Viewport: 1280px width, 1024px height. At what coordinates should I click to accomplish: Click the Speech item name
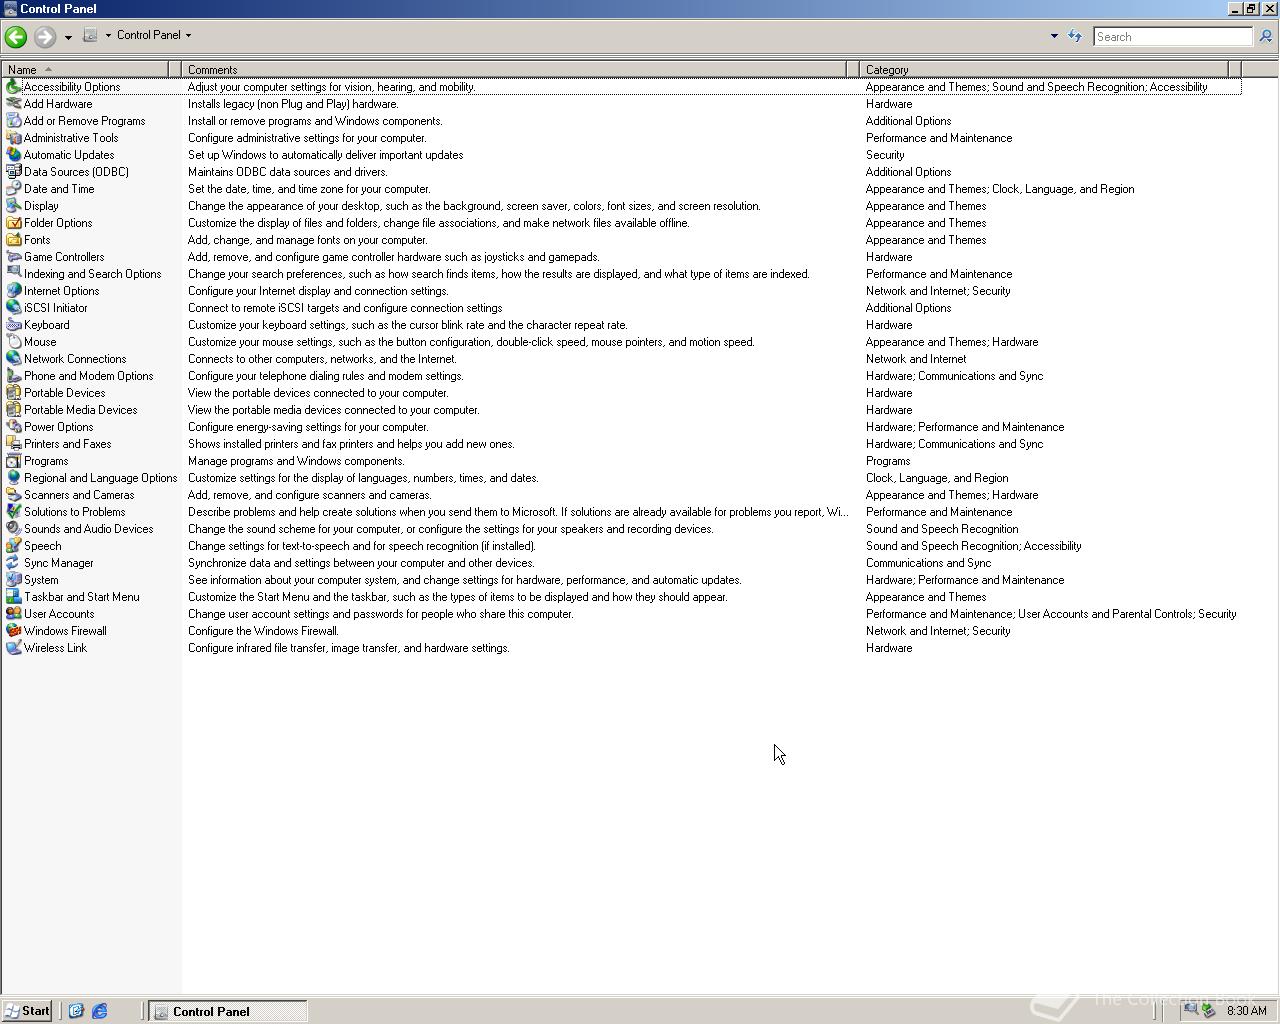[42, 546]
